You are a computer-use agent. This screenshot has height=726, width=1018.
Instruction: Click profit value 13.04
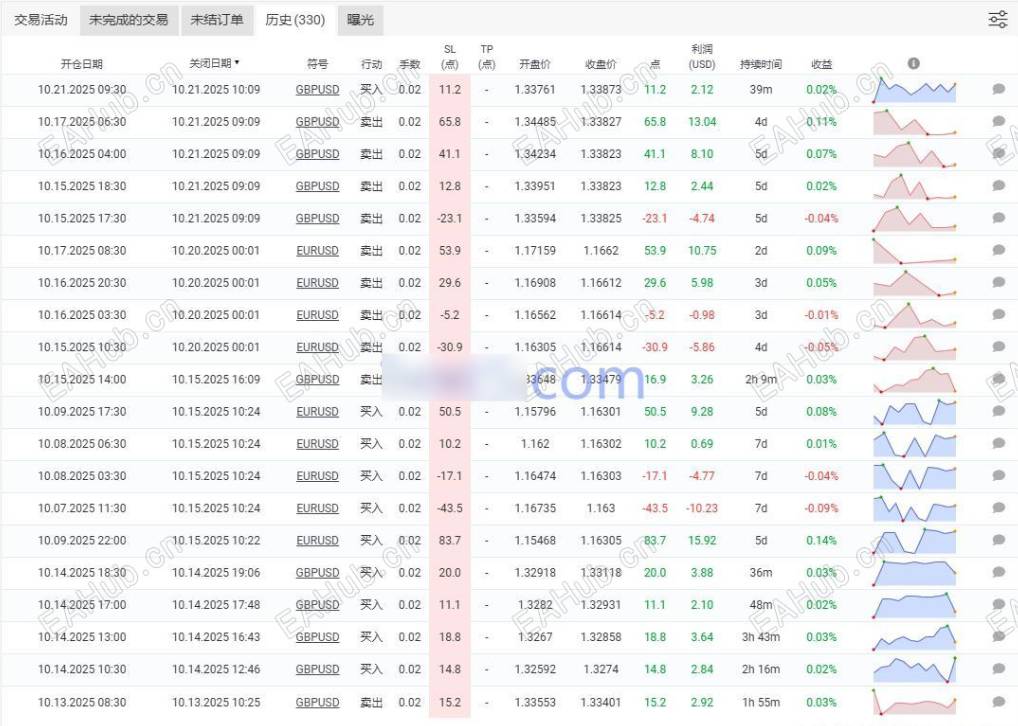702,121
